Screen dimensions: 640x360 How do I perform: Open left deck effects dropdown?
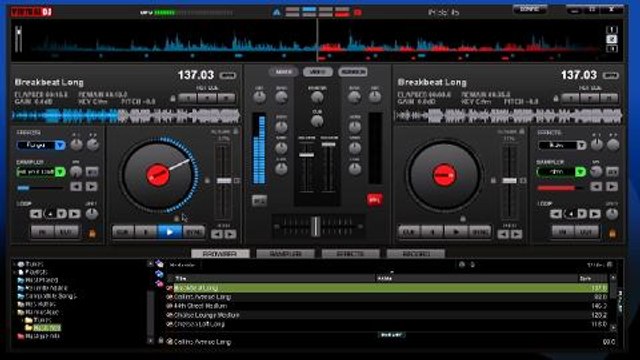click(x=60, y=145)
